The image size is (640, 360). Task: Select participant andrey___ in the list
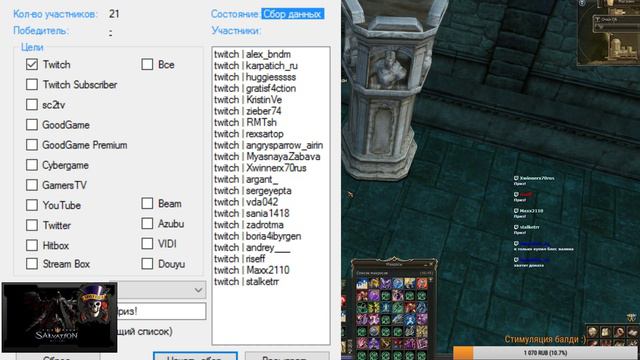(252, 248)
